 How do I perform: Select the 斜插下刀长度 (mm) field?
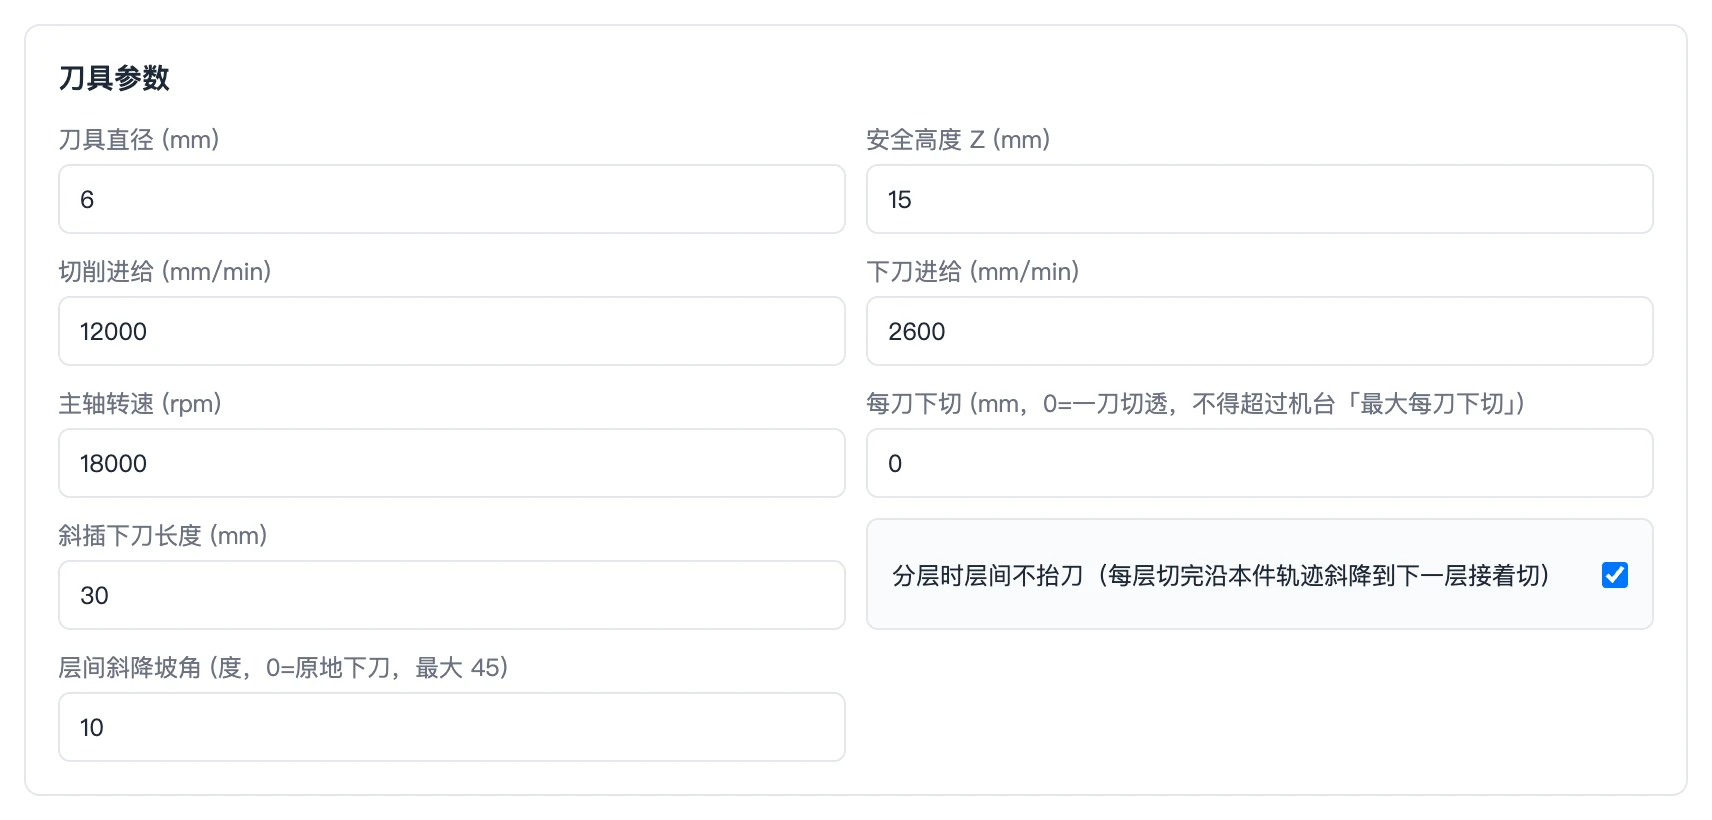coord(452,595)
